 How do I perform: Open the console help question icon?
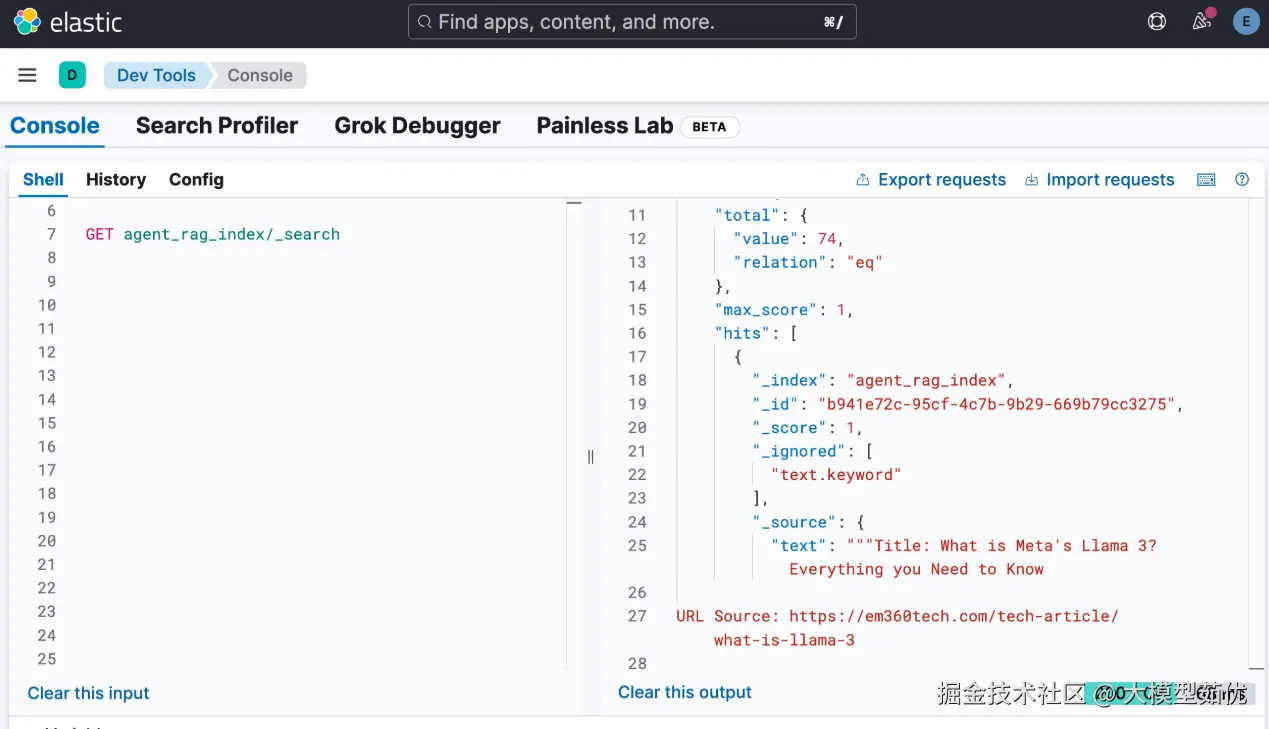tap(1242, 180)
